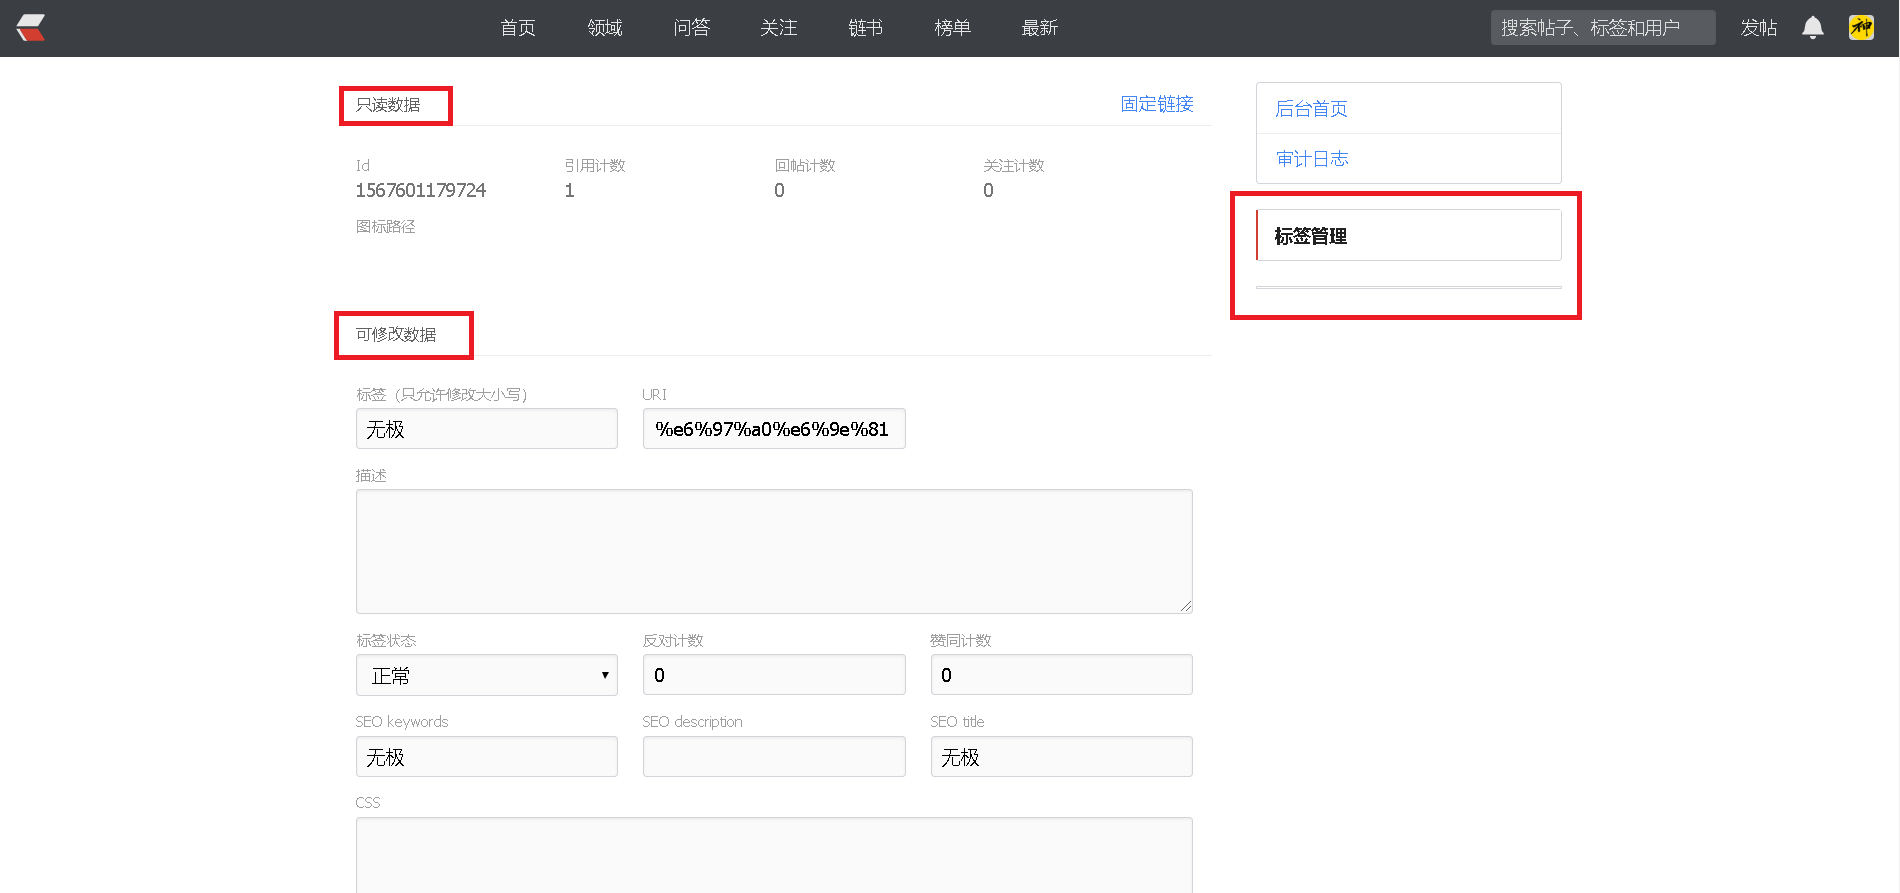Viewport: 1900px width, 893px height.
Task: Expand the 标签状态 dropdown showing 正常
Action: 487,675
